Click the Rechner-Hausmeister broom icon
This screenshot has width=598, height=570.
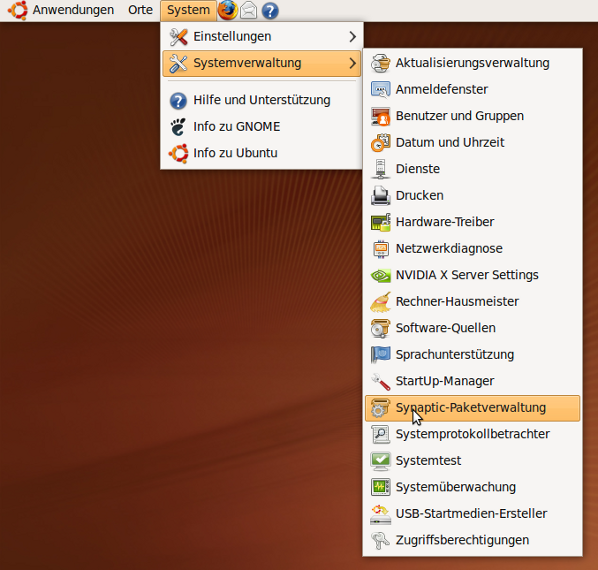click(x=380, y=302)
